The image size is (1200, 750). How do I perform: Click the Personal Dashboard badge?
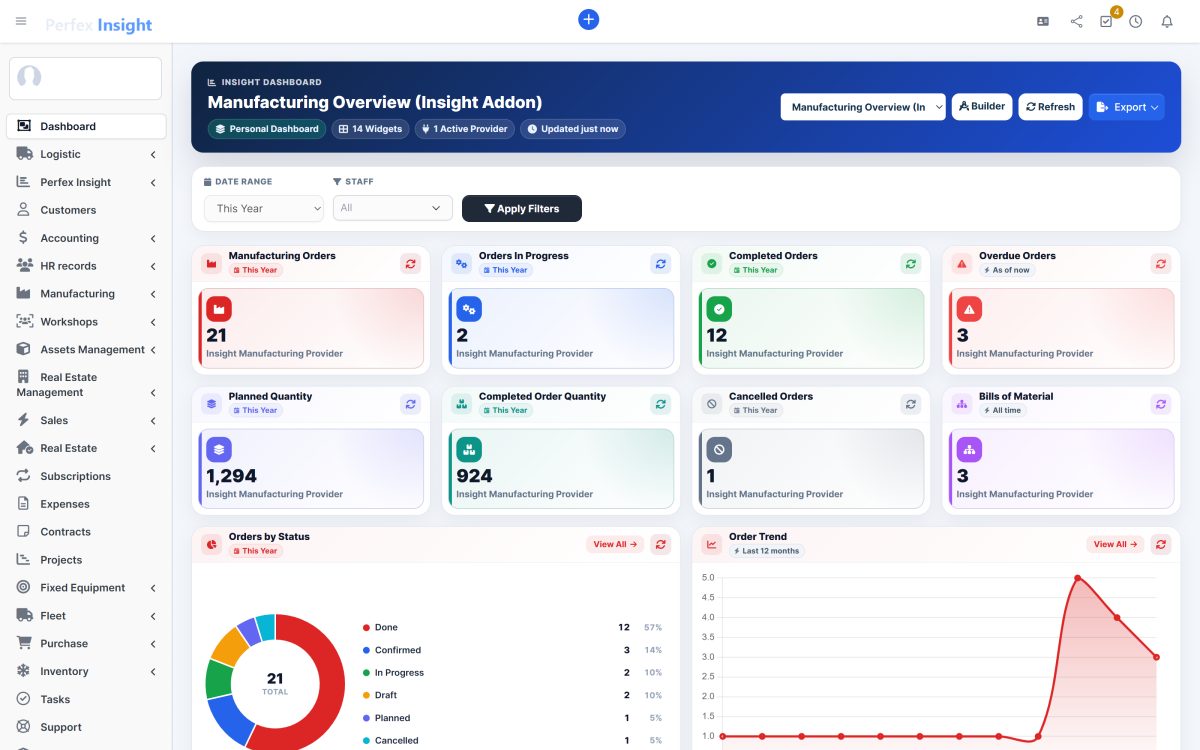coord(267,129)
